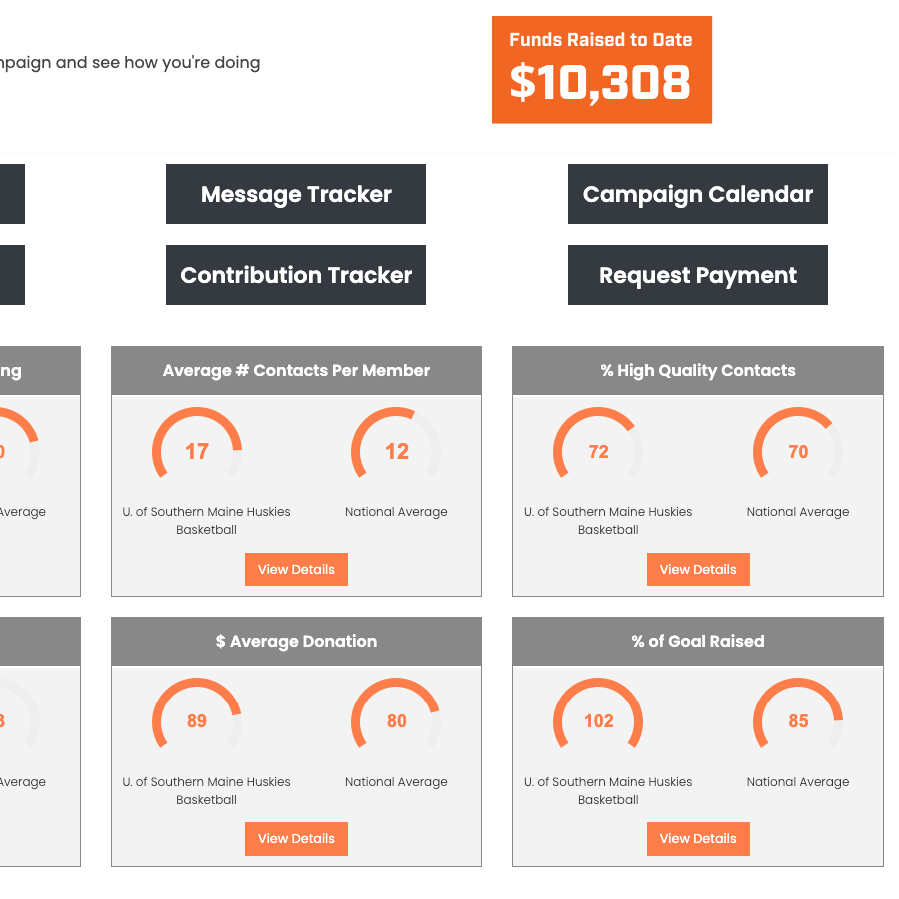This screenshot has height=899, width=899.
Task: Click the Request Payment button
Action: click(x=697, y=275)
